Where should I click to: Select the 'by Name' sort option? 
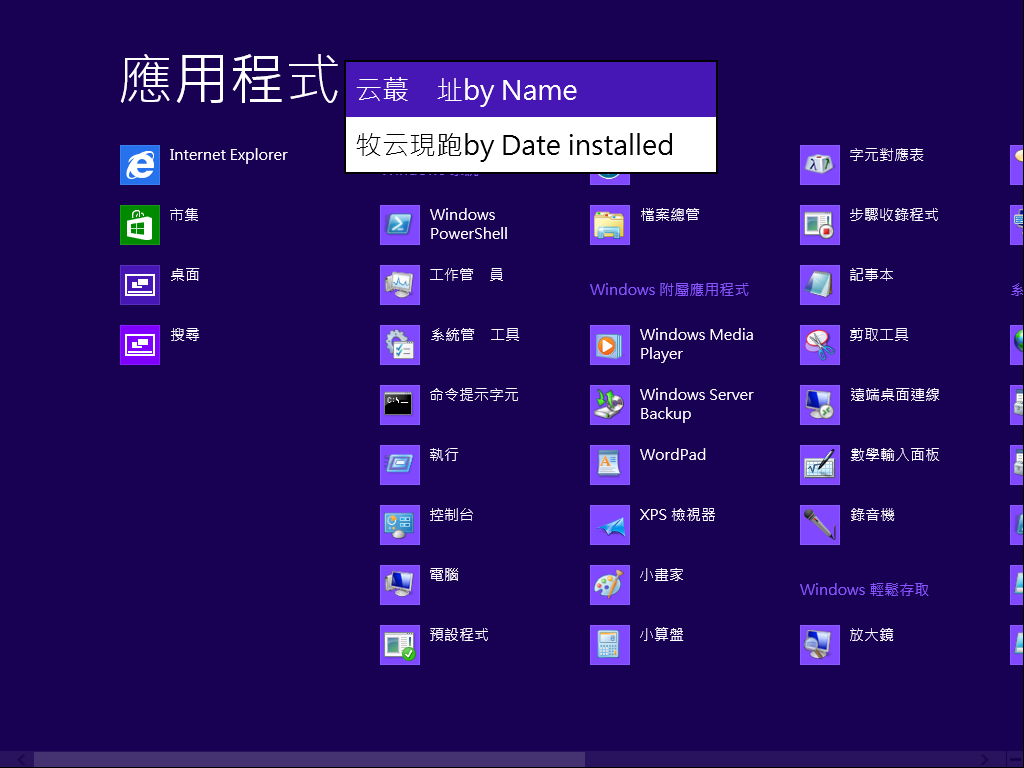click(531, 90)
